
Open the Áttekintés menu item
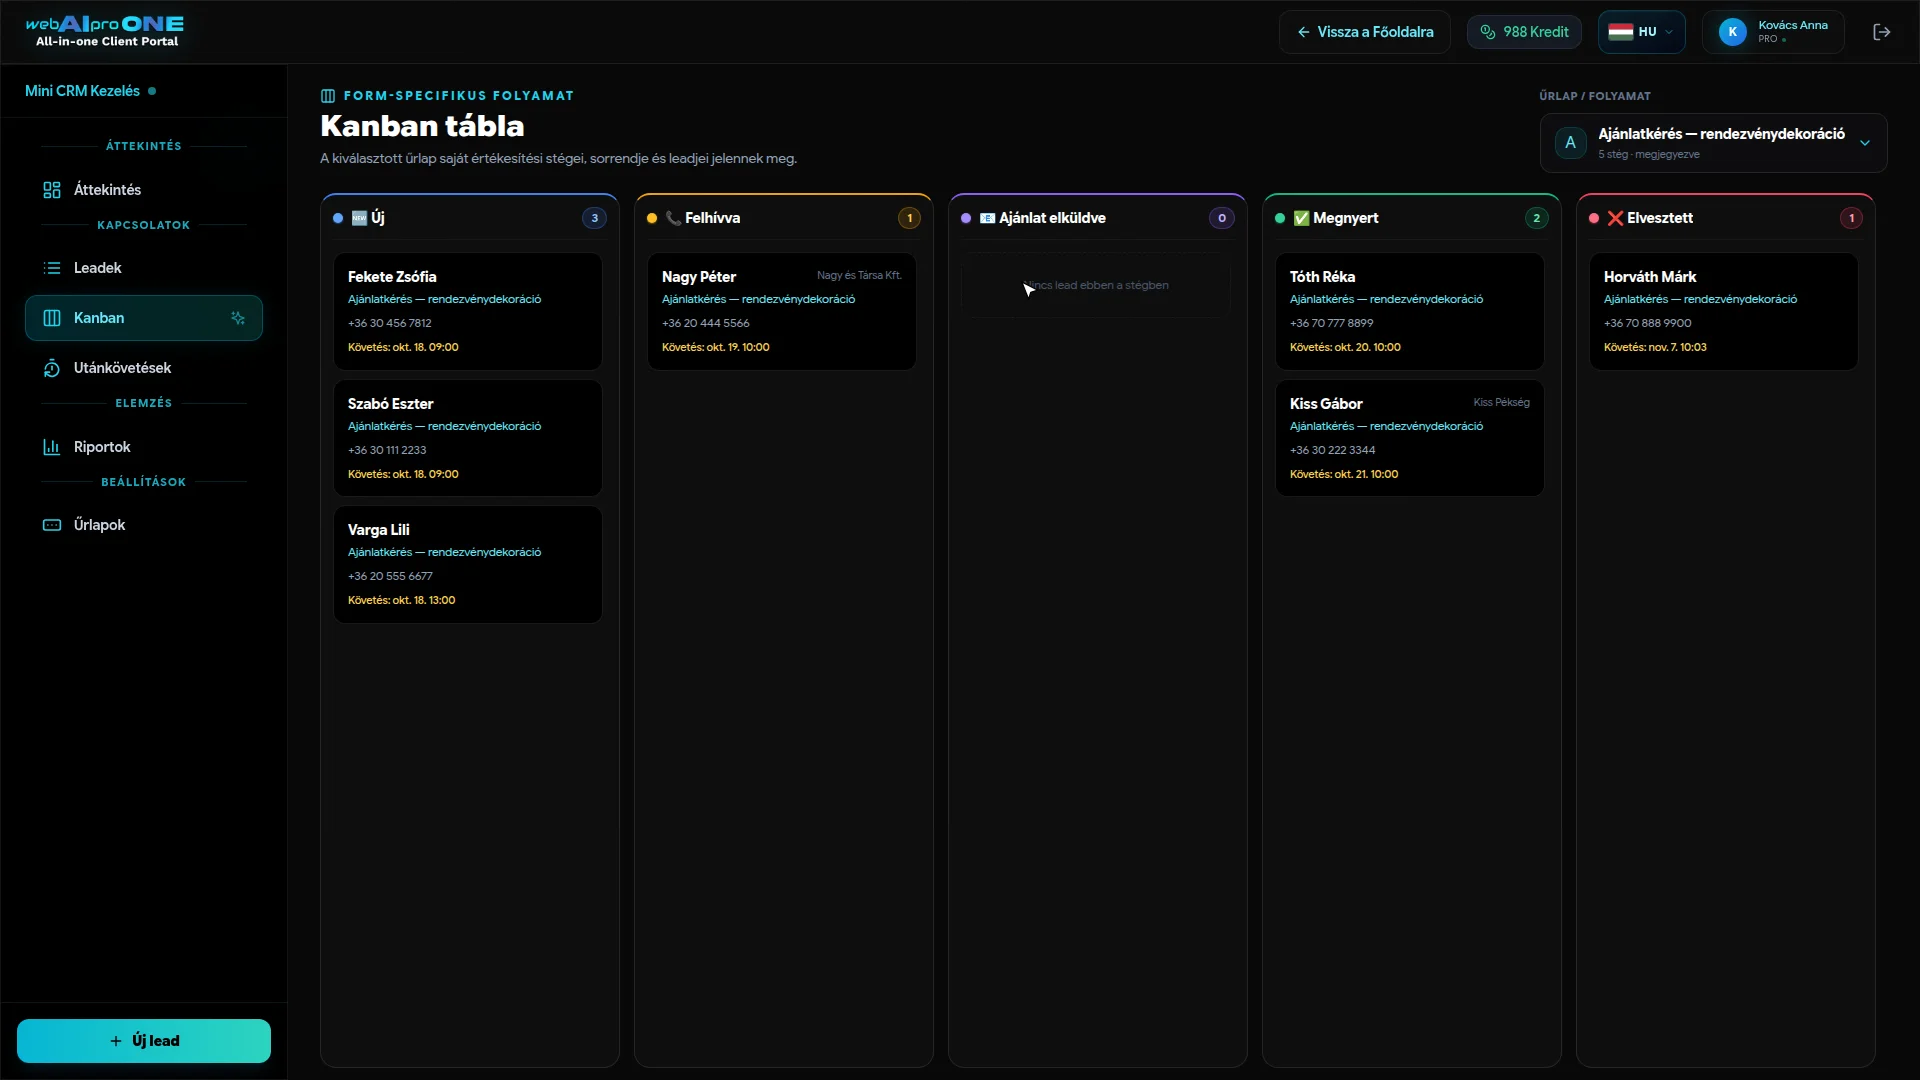coord(144,190)
